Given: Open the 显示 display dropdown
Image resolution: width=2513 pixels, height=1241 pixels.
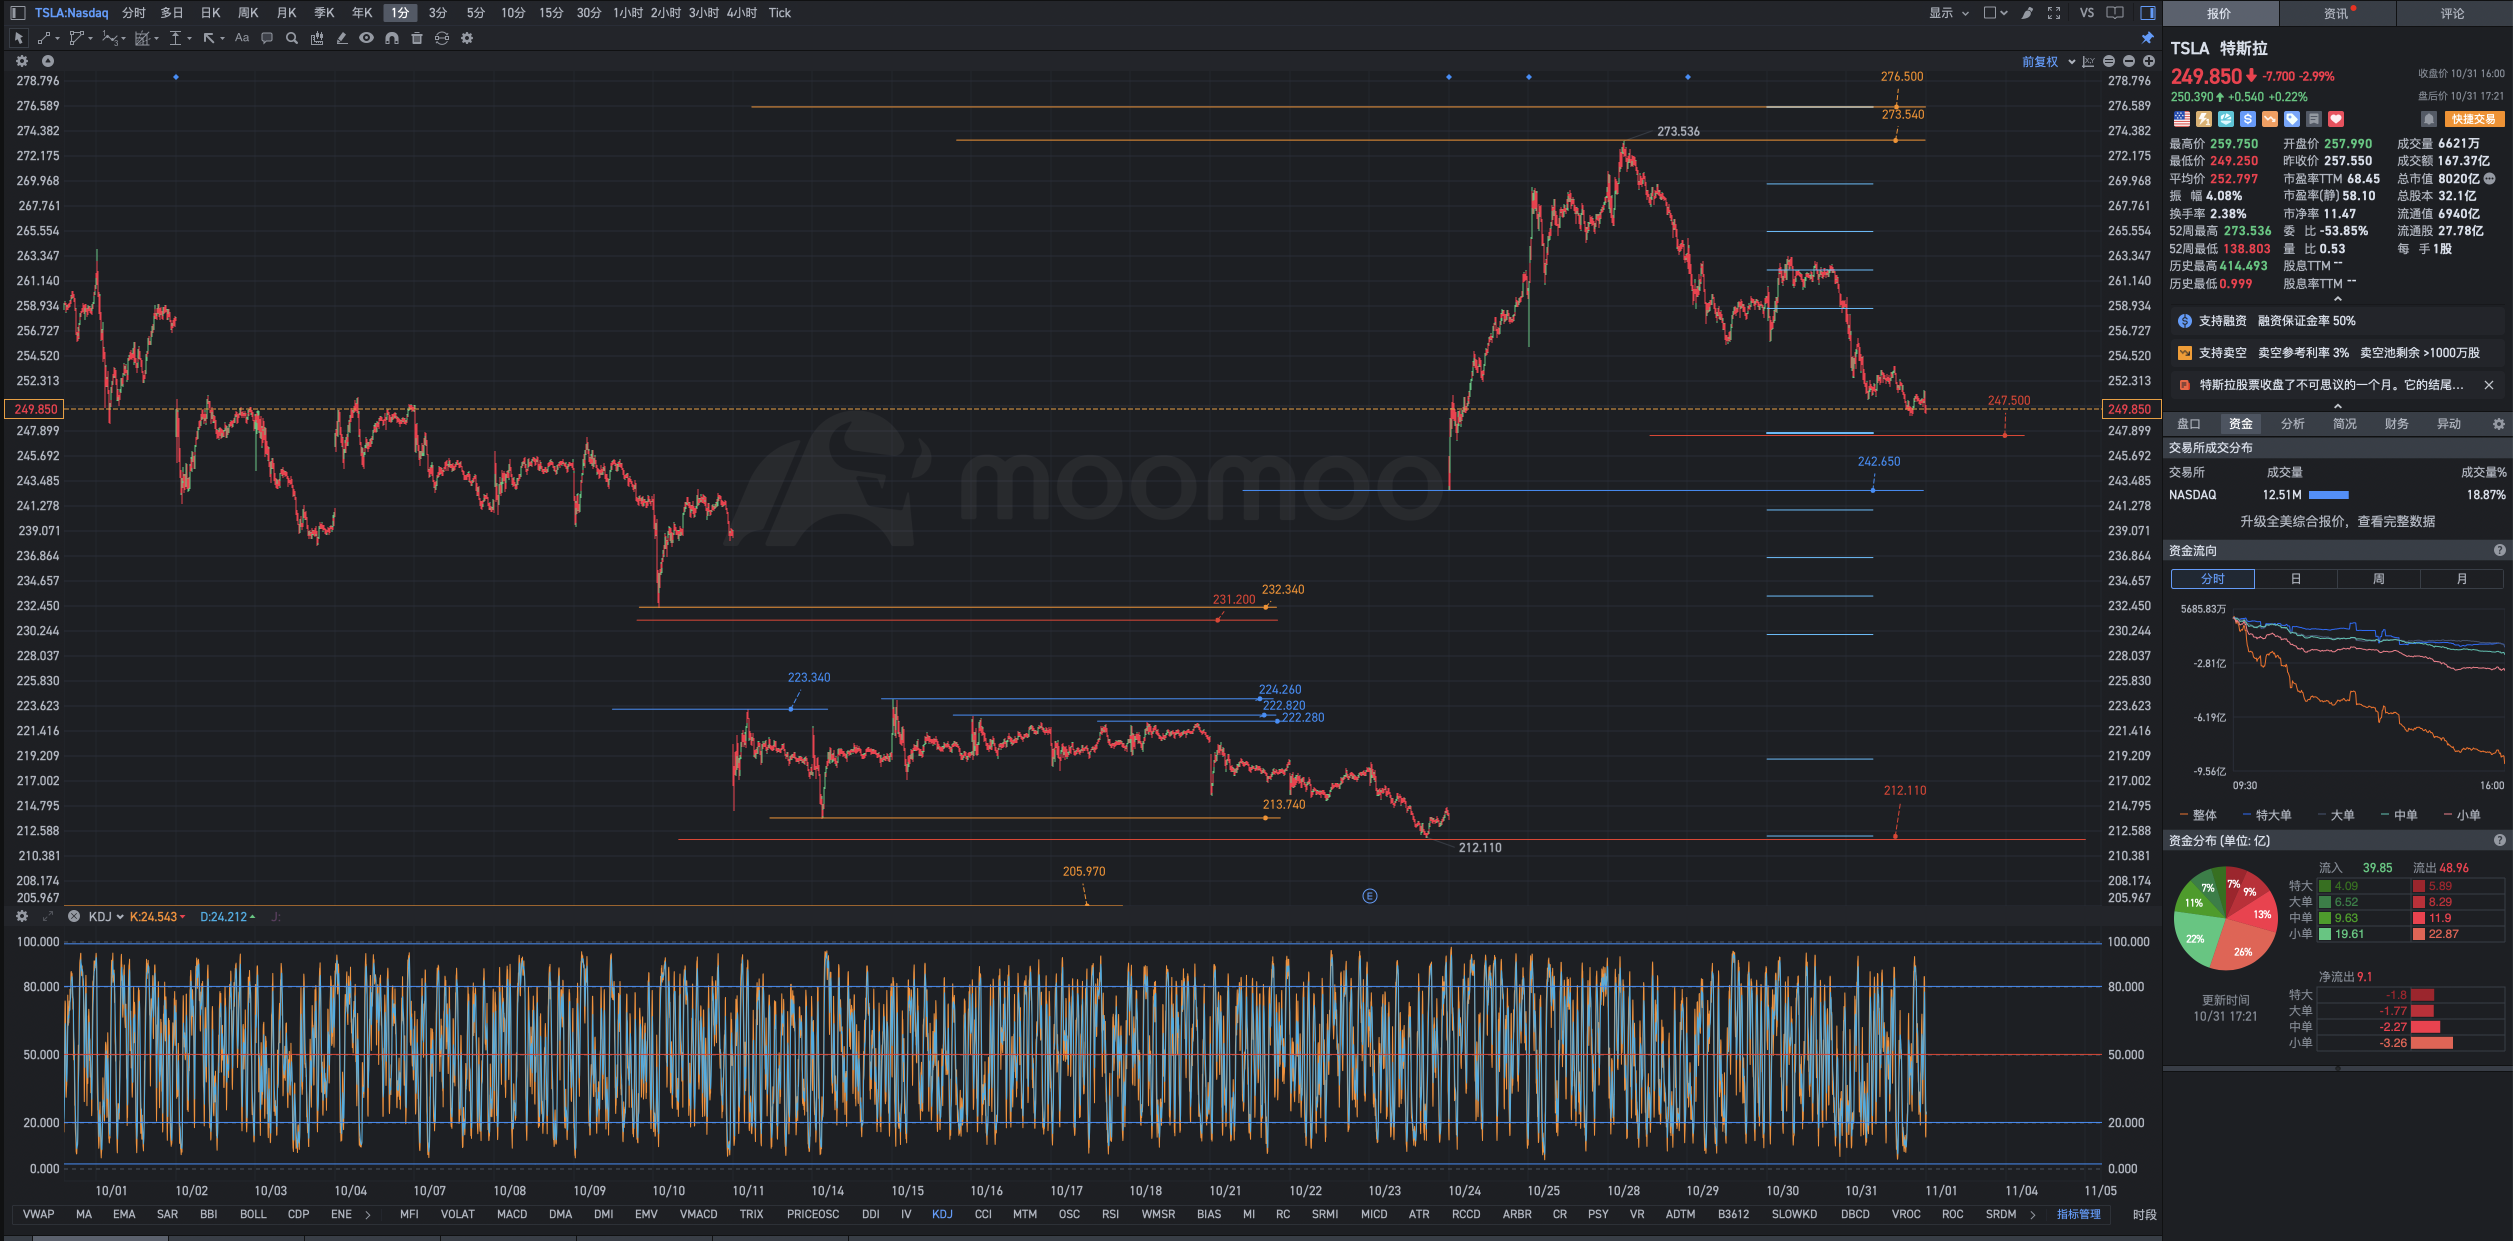Looking at the screenshot, I should 1949,13.
